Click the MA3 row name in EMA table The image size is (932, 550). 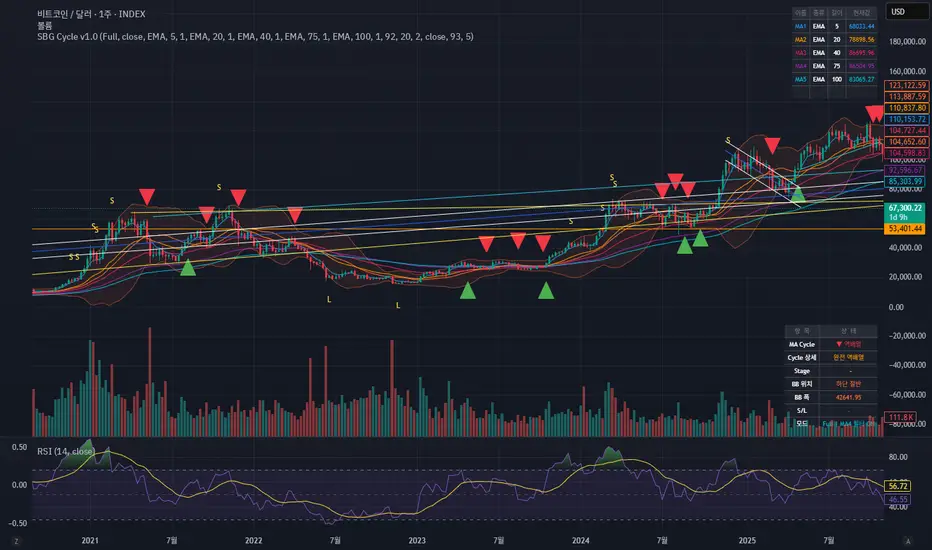click(801, 53)
